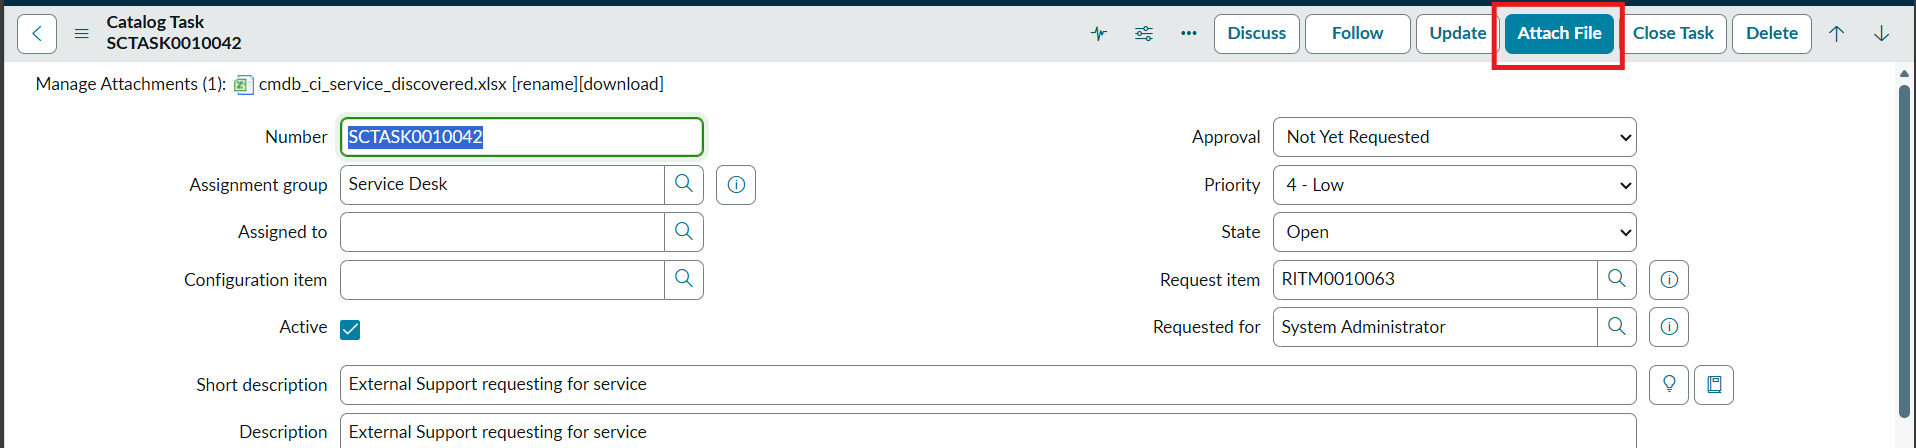Click the attachment download link
Viewport: 1916px width, 448px height.
click(x=621, y=84)
